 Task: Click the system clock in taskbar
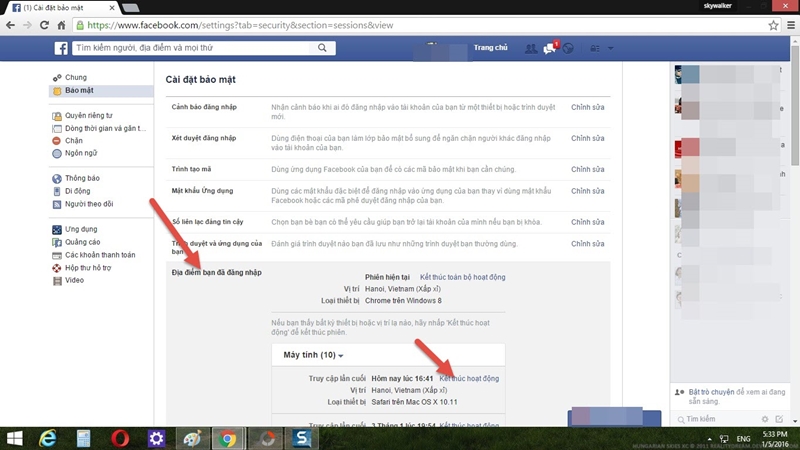click(x=774, y=439)
